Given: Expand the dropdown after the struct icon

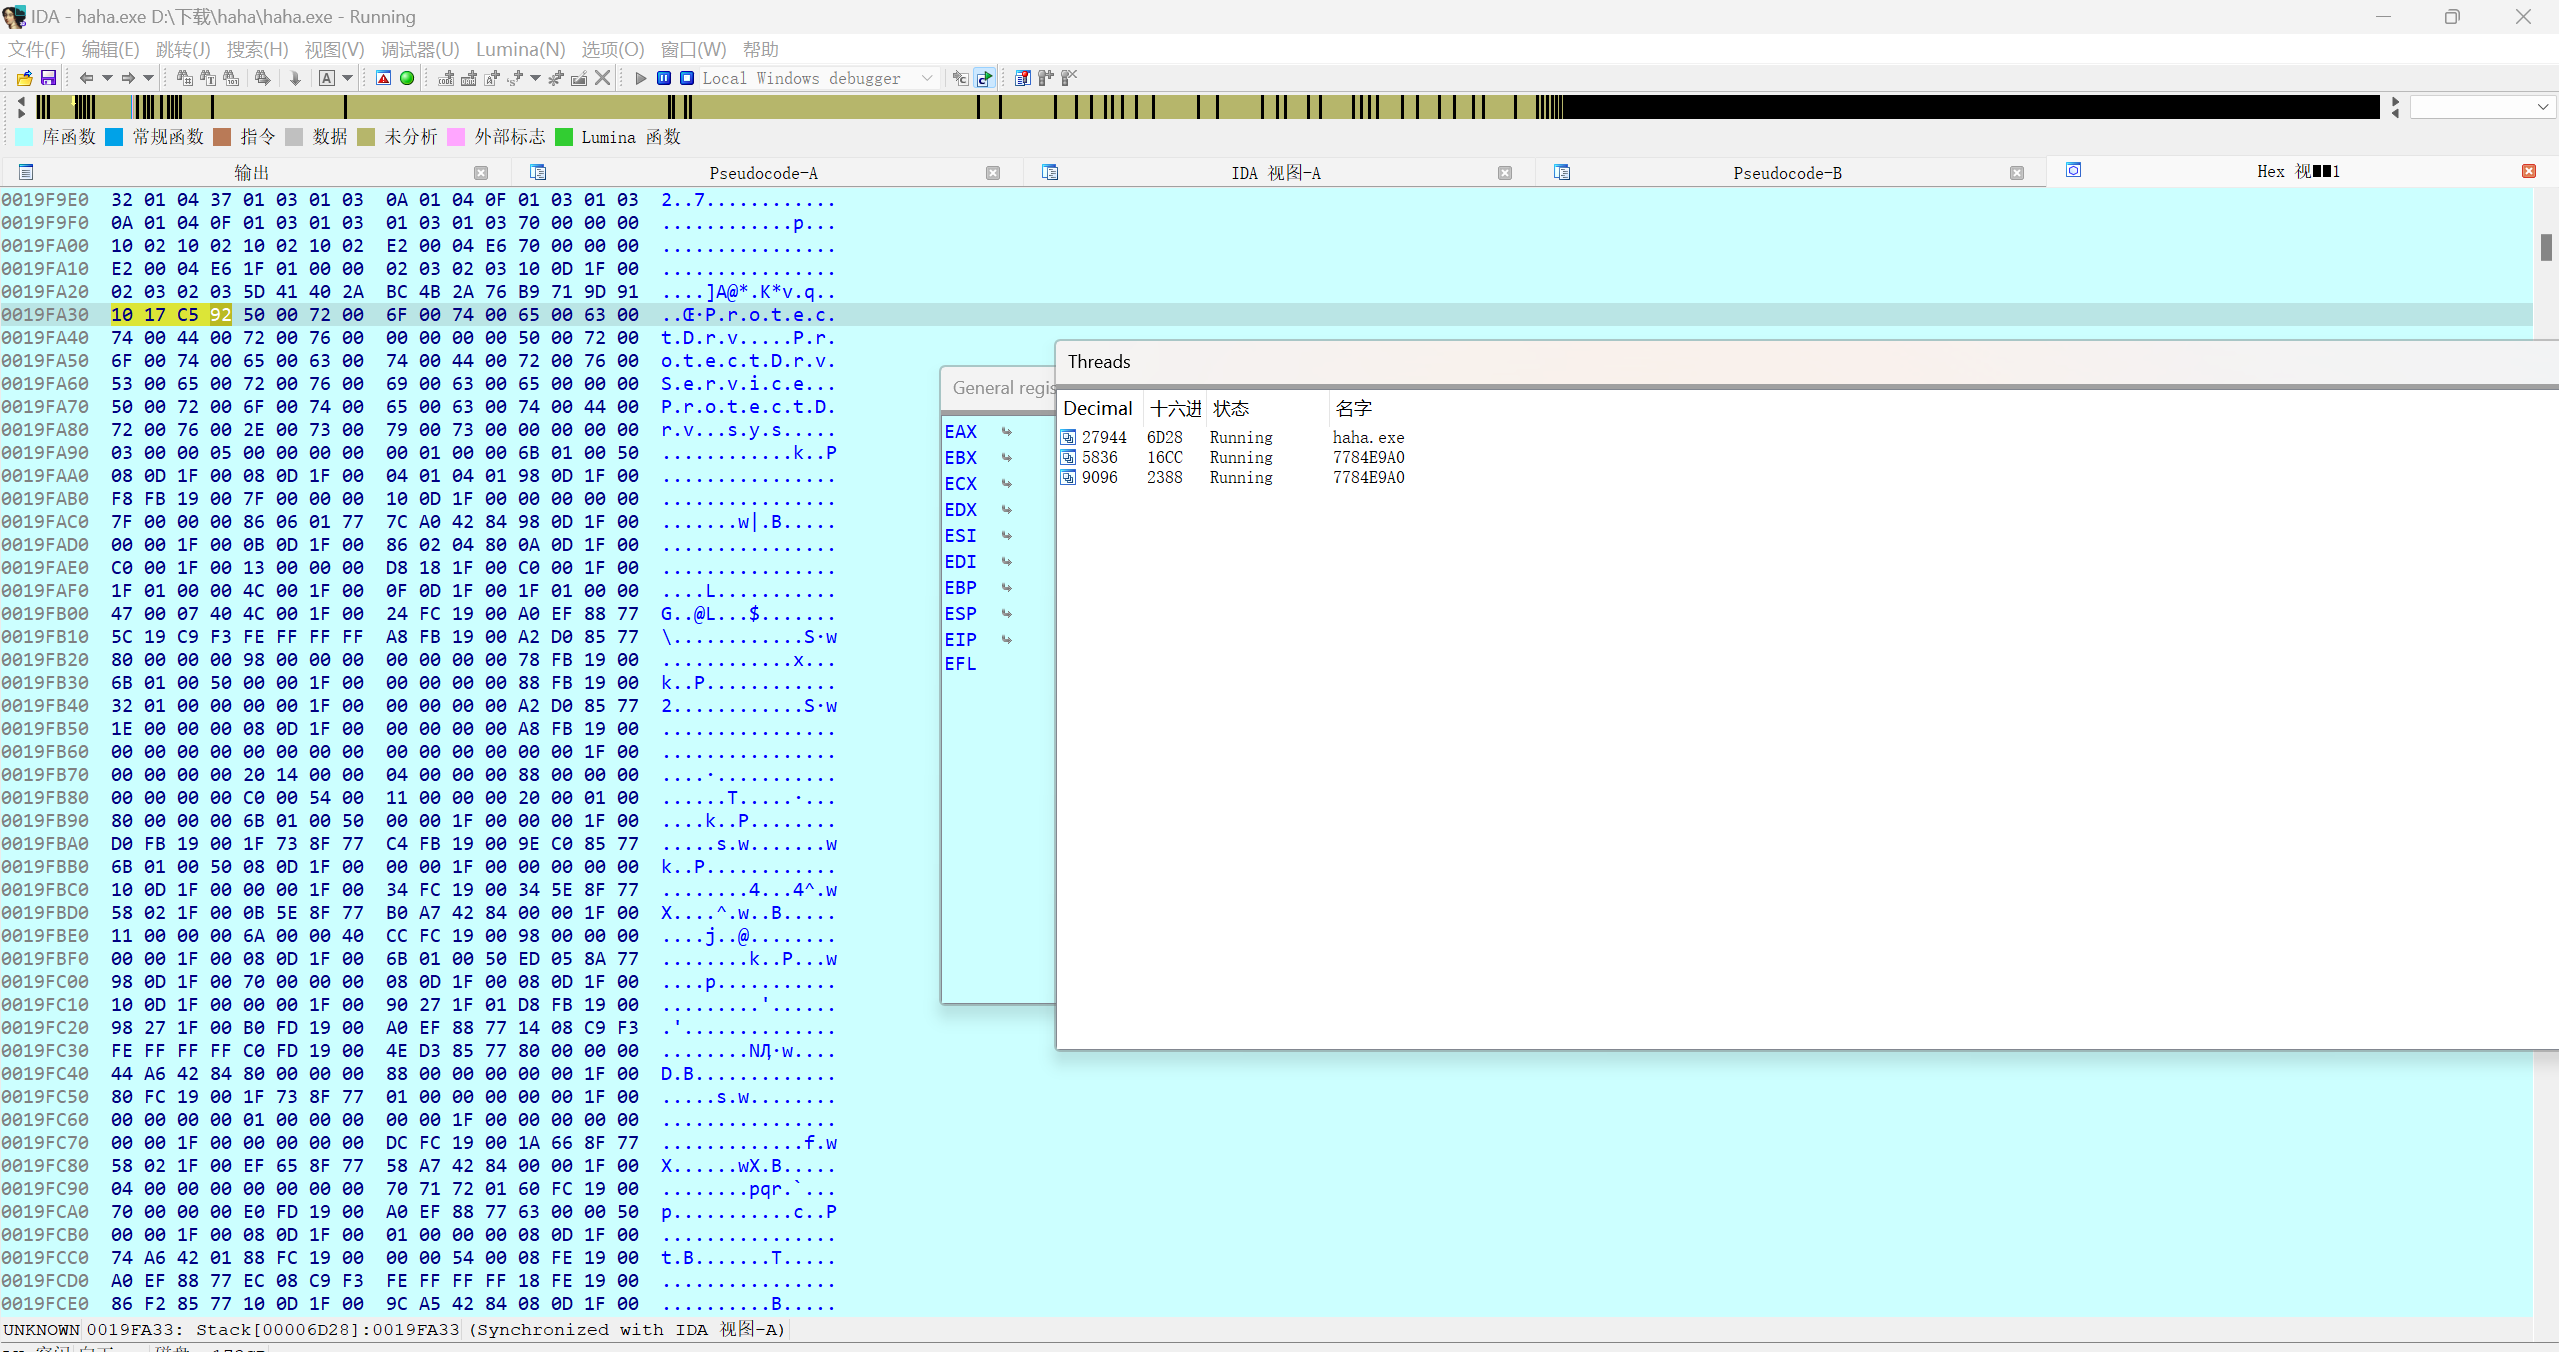Looking at the screenshot, I should click(536, 78).
